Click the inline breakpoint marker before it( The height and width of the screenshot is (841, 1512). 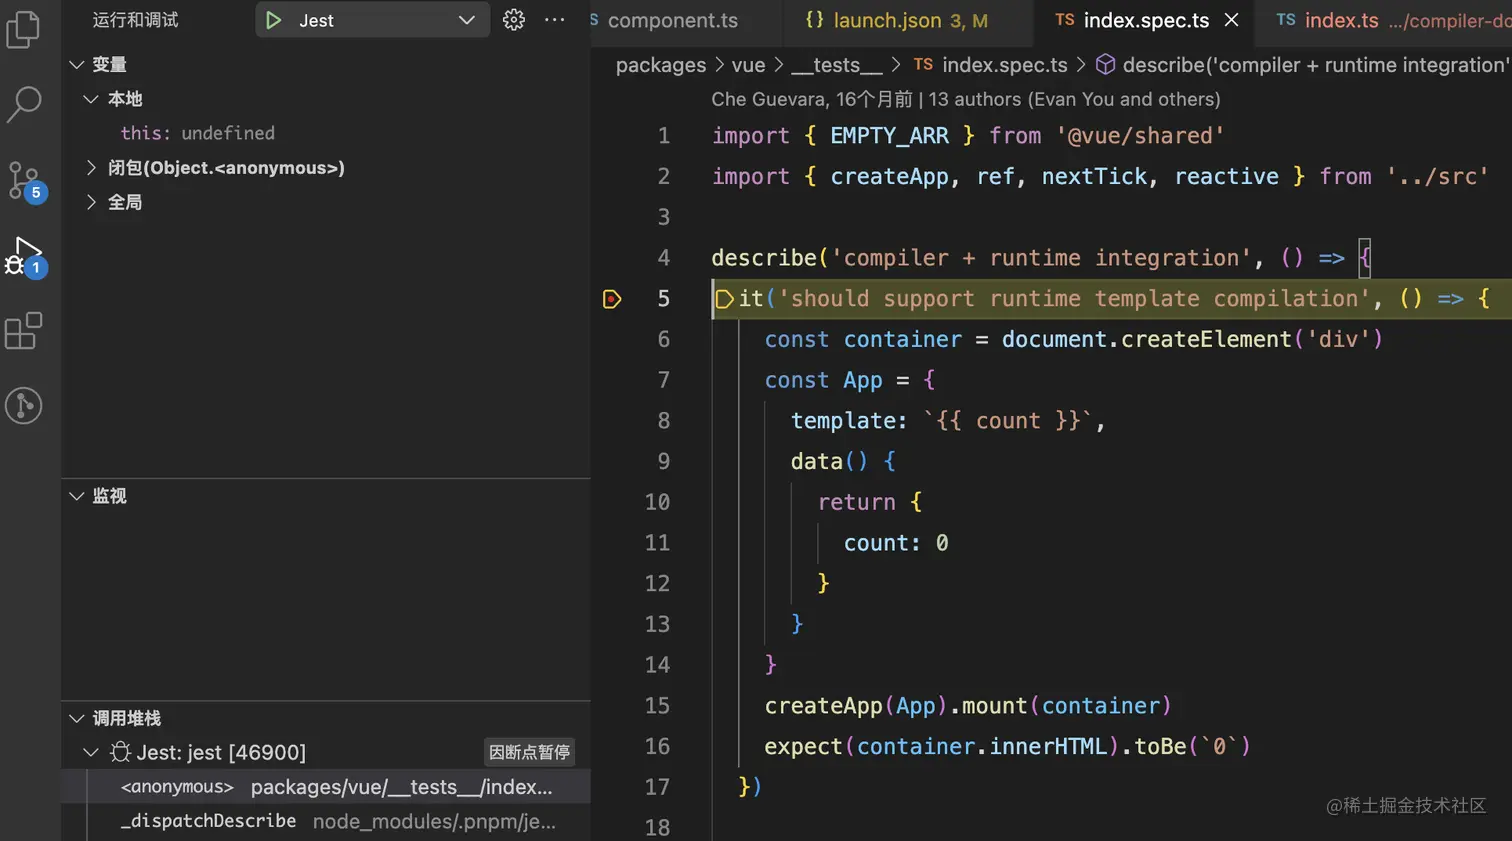click(725, 299)
